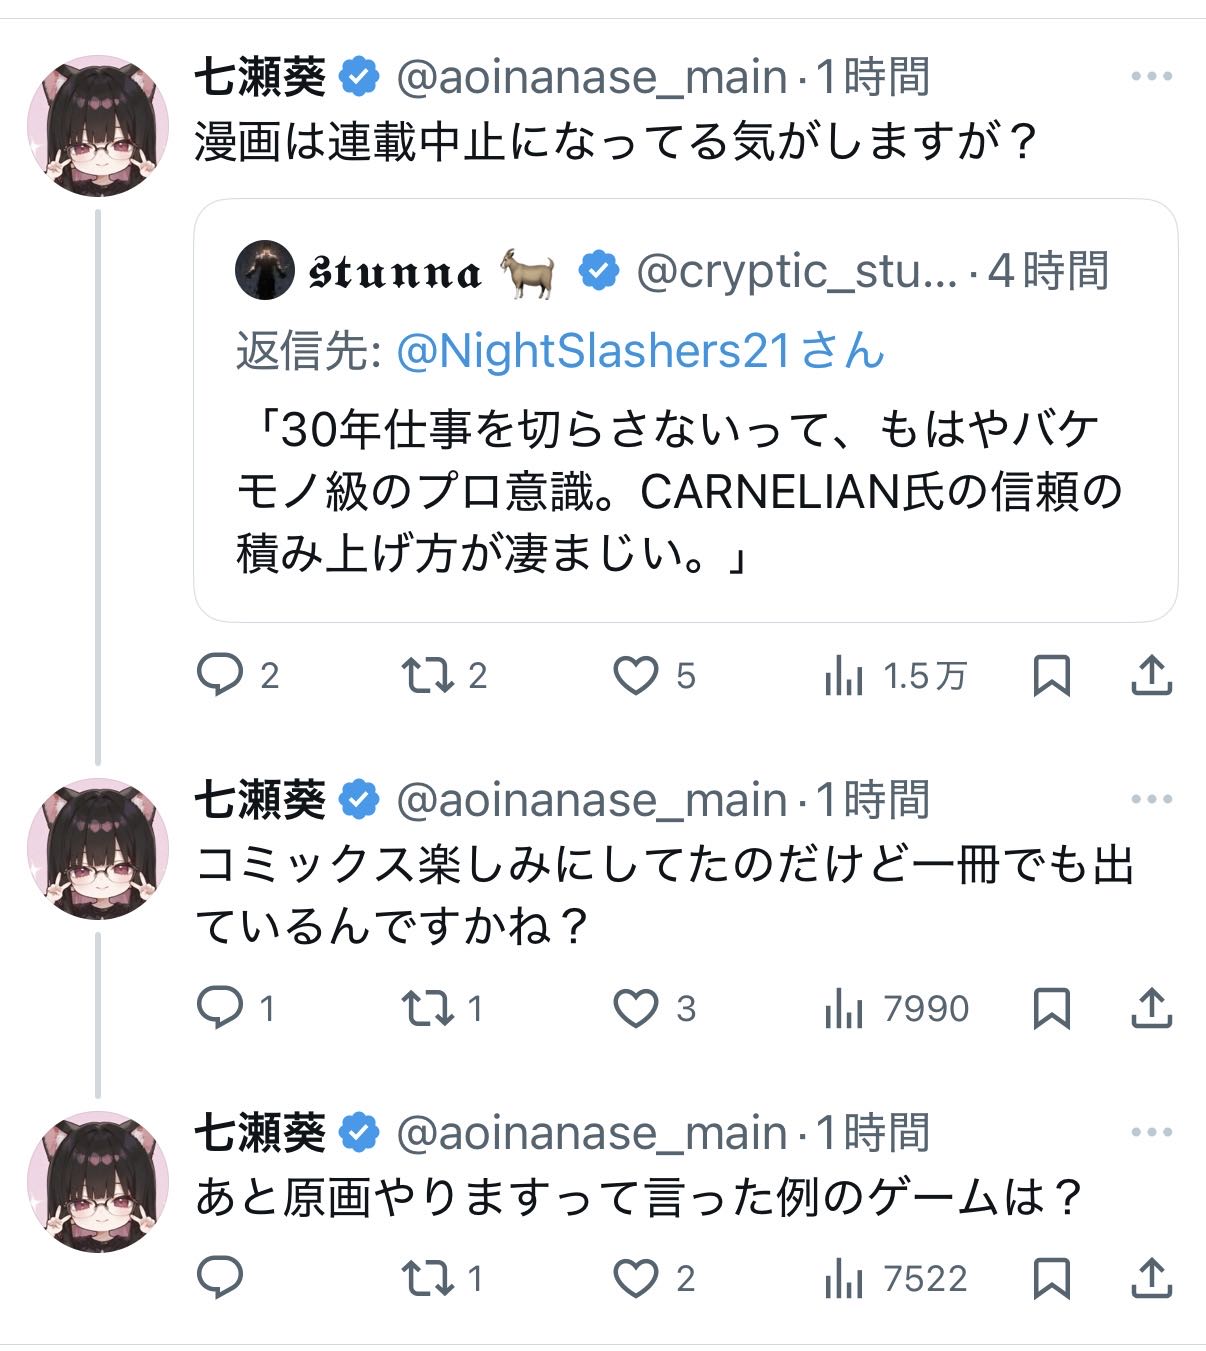Like the first tweet with 5 likes
This screenshot has height=1351, width=1206.
click(x=636, y=675)
